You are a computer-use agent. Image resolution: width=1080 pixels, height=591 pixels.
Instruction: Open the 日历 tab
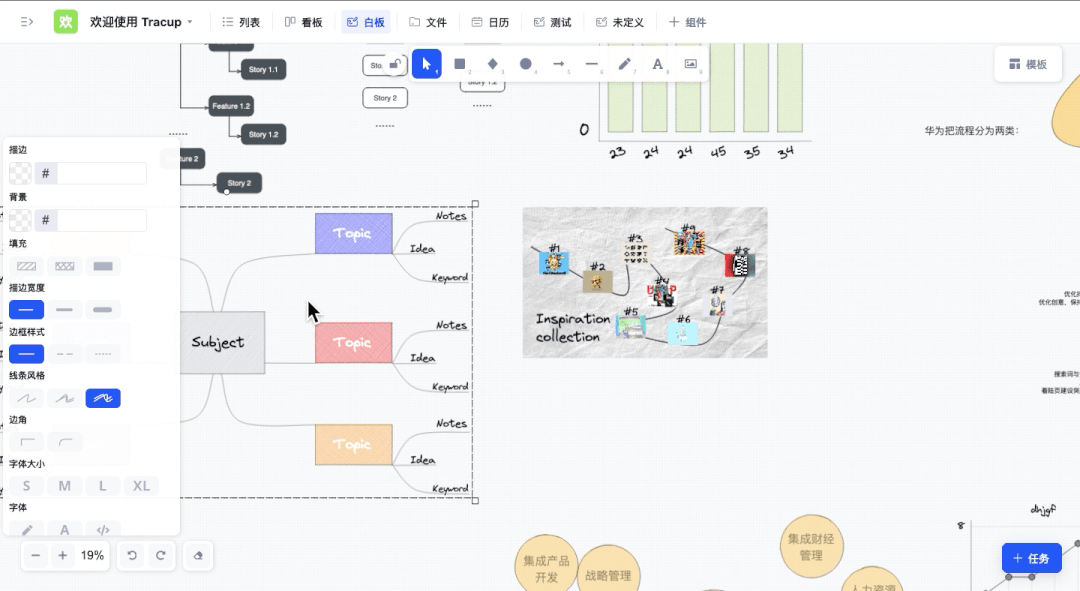click(x=490, y=22)
